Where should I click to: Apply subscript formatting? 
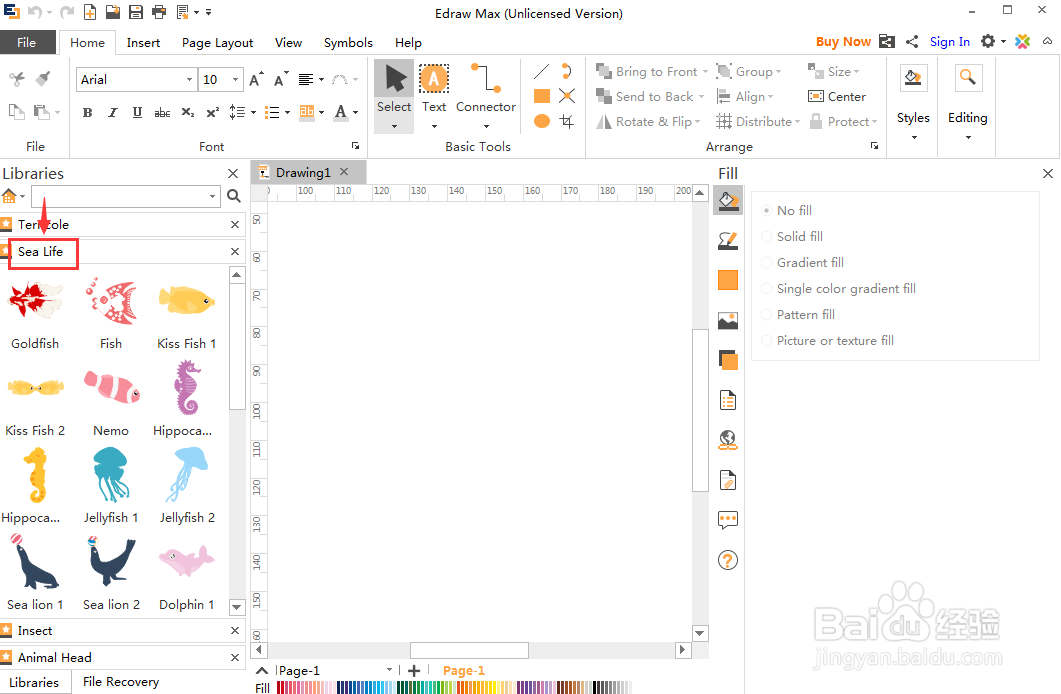(x=187, y=112)
